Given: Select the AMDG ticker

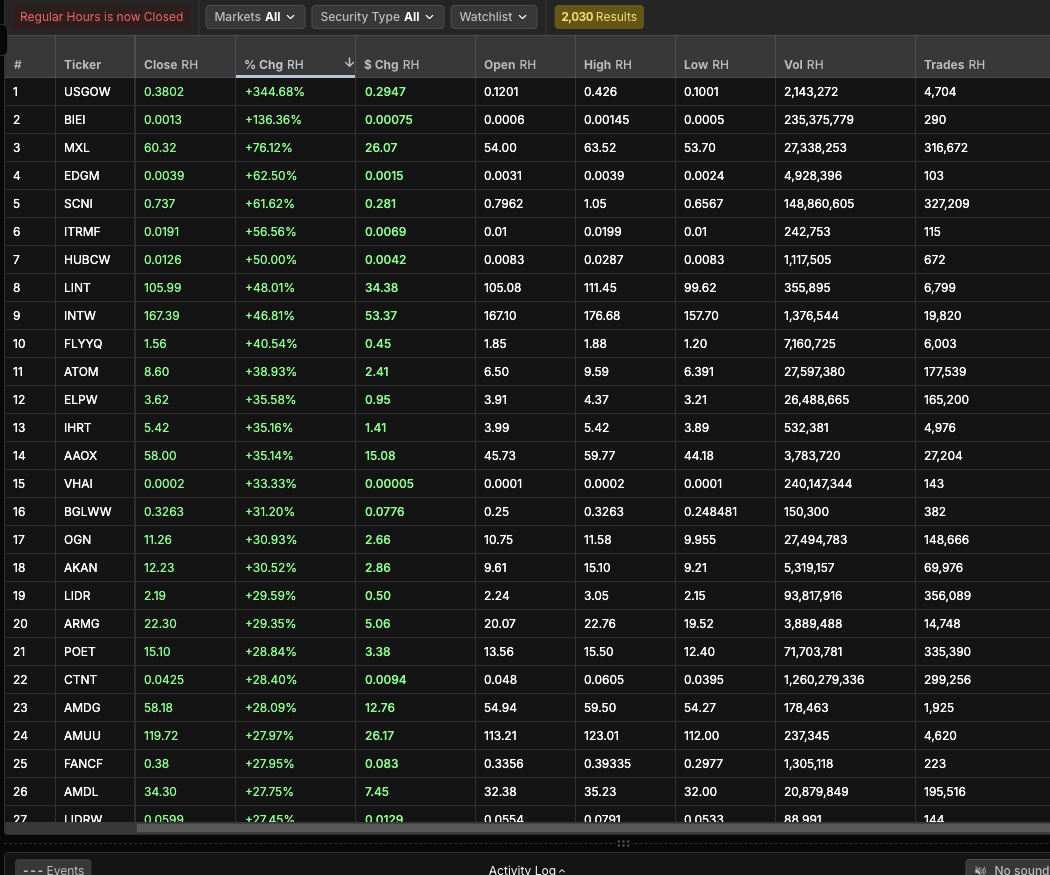Looking at the screenshot, I should (82, 708).
